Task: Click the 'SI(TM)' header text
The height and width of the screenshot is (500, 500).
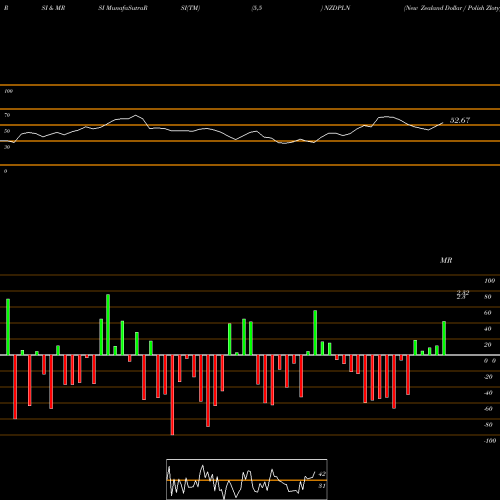Action: click(190, 8)
